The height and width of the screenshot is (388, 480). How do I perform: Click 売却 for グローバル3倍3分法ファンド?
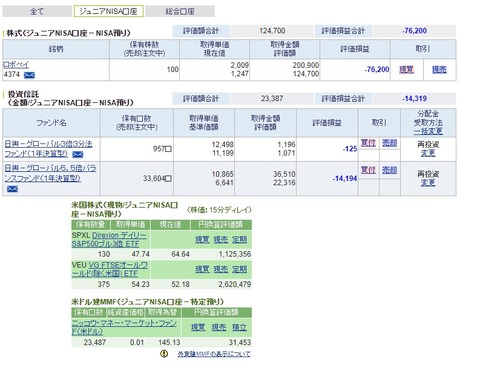click(x=389, y=143)
